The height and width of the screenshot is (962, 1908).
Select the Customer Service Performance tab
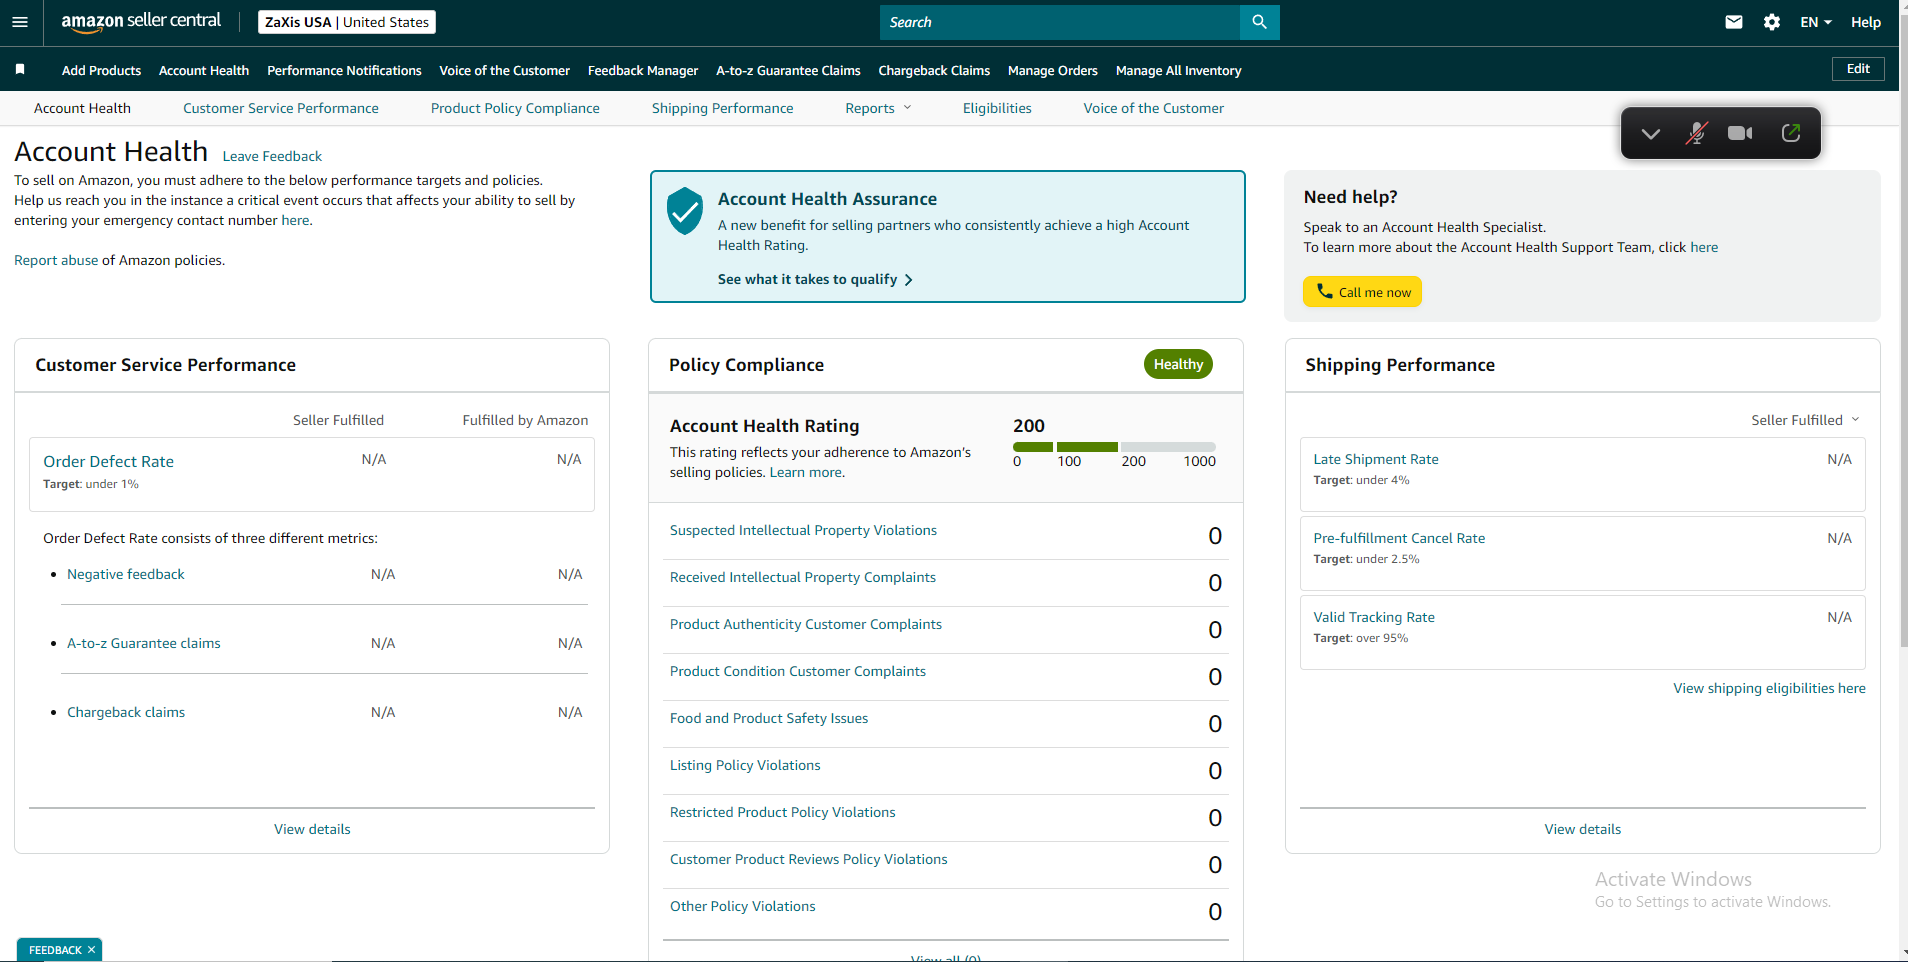[281, 108]
